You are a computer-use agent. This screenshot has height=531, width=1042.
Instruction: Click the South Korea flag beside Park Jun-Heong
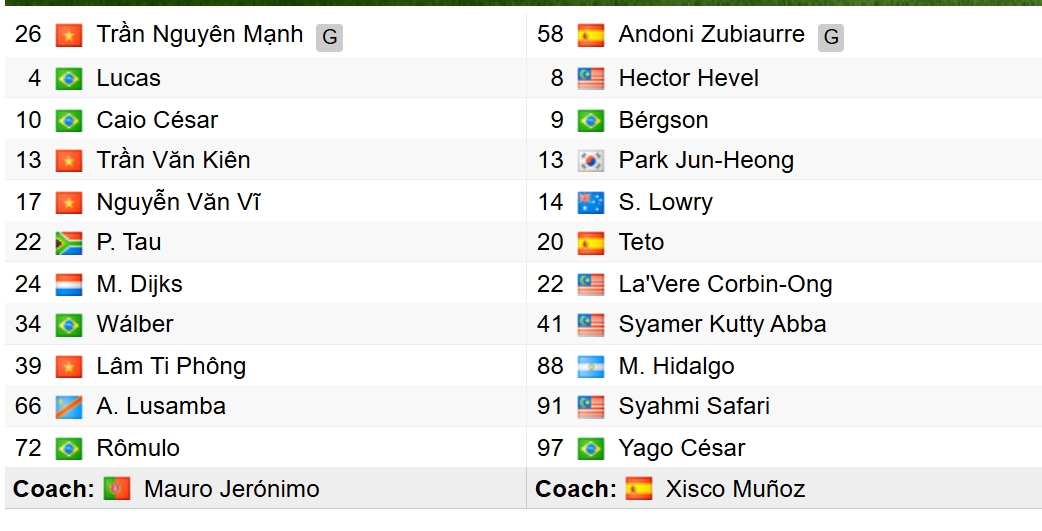[591, 161]
